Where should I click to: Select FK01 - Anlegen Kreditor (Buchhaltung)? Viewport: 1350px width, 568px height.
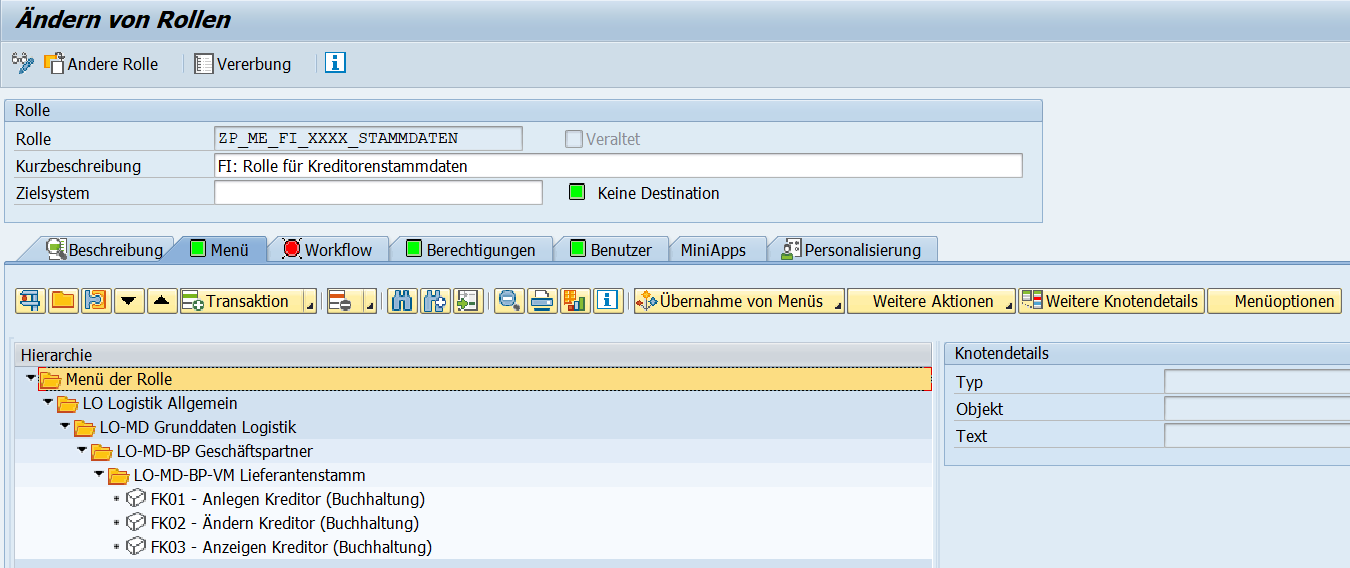tap(288, 499)
